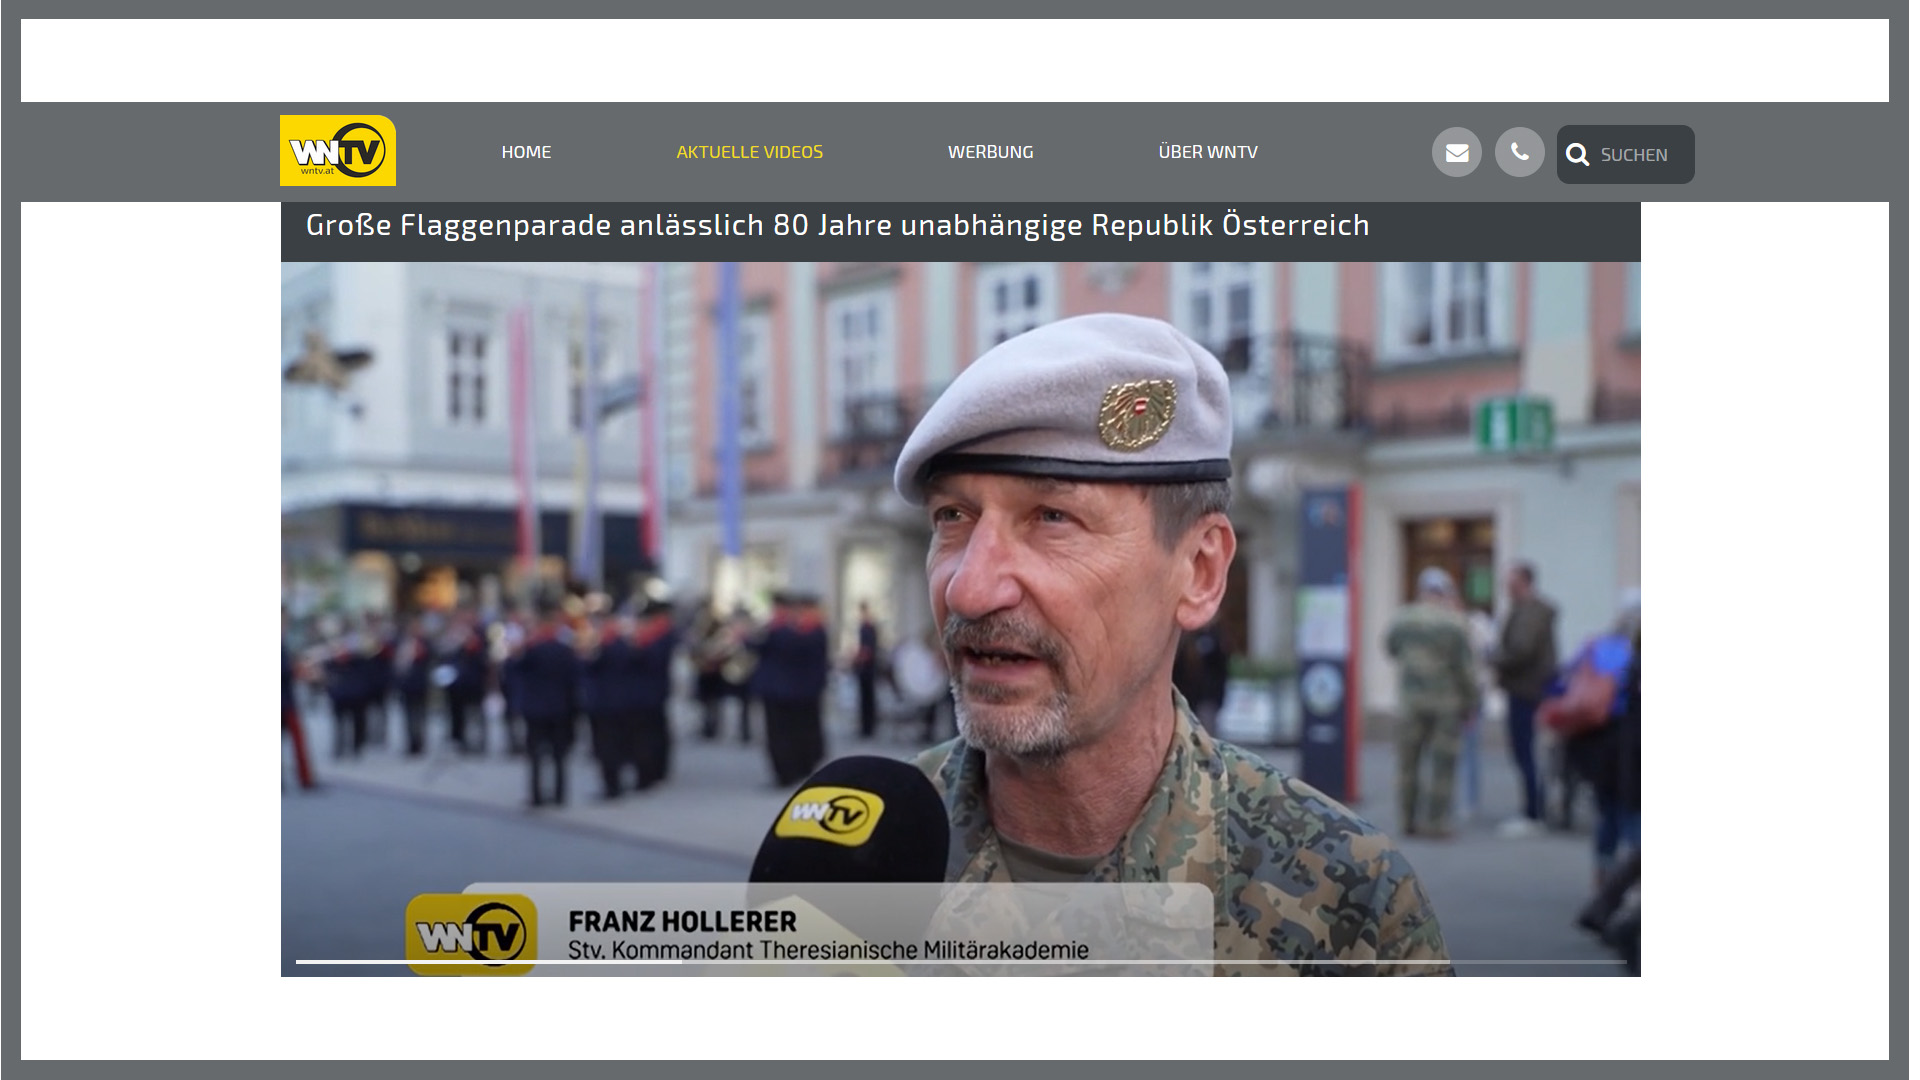This screenshot has height=1080, width=1920.
Task: Click the video player frame to play
Action: pos(961,619)
